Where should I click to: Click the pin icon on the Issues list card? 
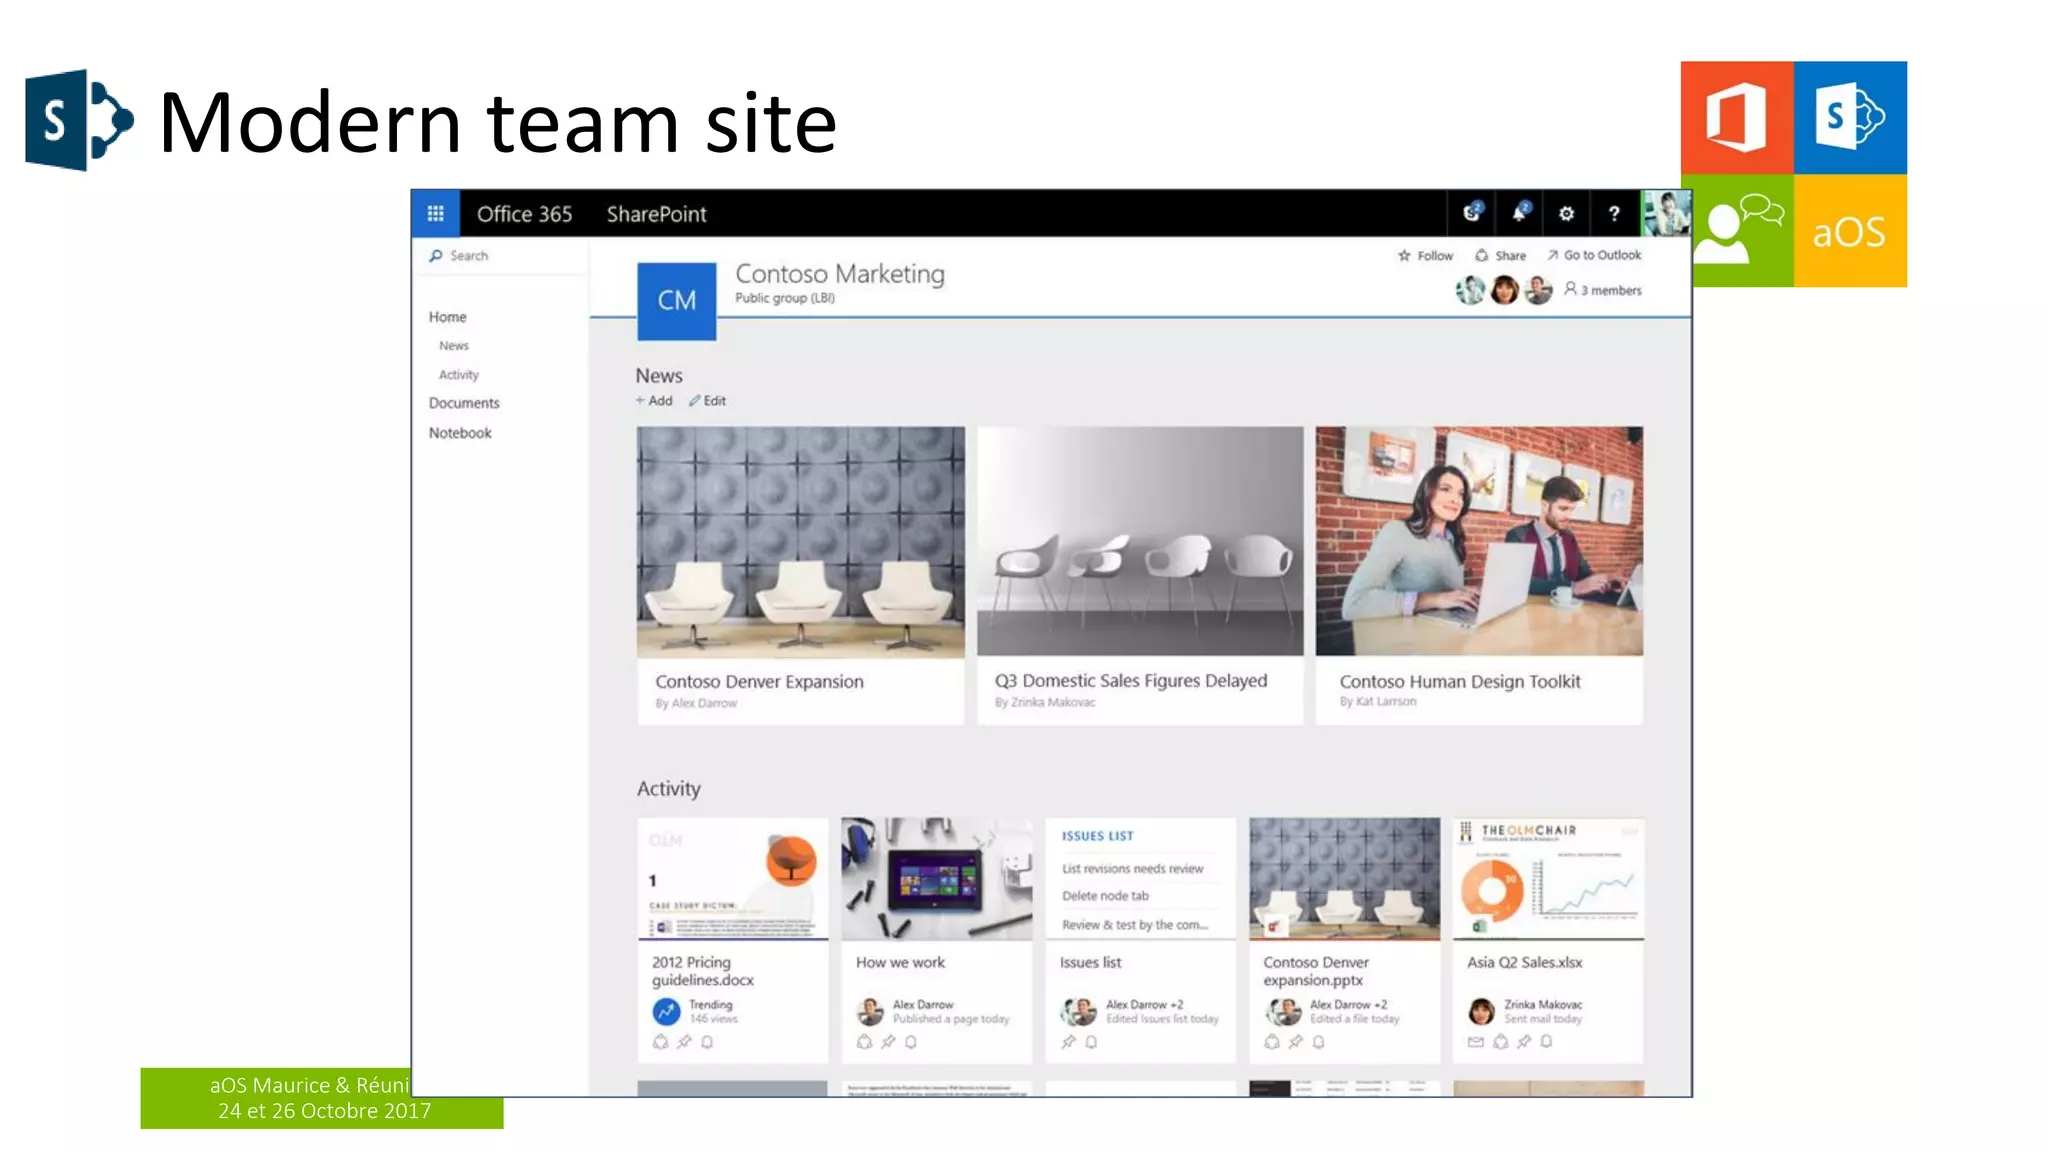pos(1068,1042)
